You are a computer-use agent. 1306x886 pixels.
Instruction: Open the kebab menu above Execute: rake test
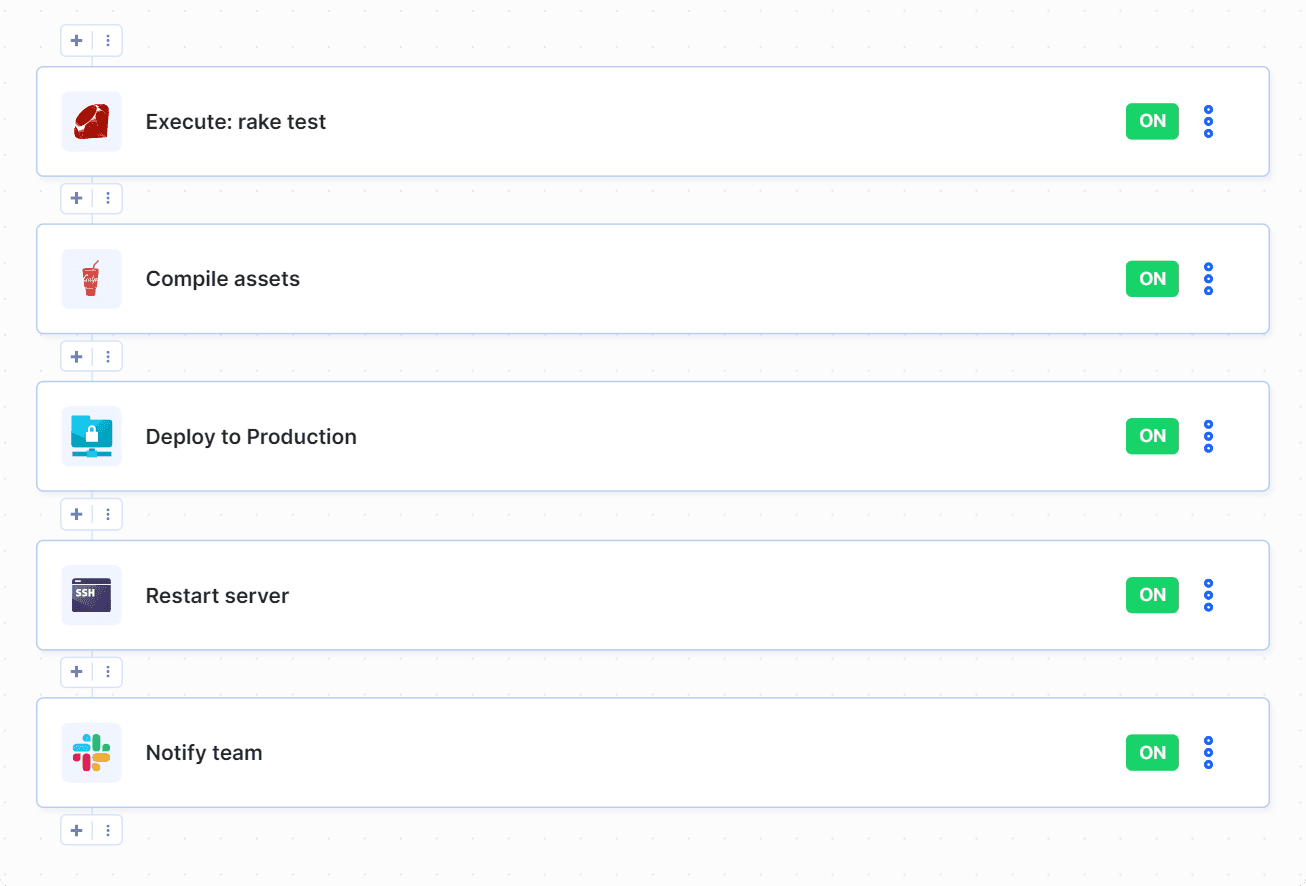[x=107, y=40]
